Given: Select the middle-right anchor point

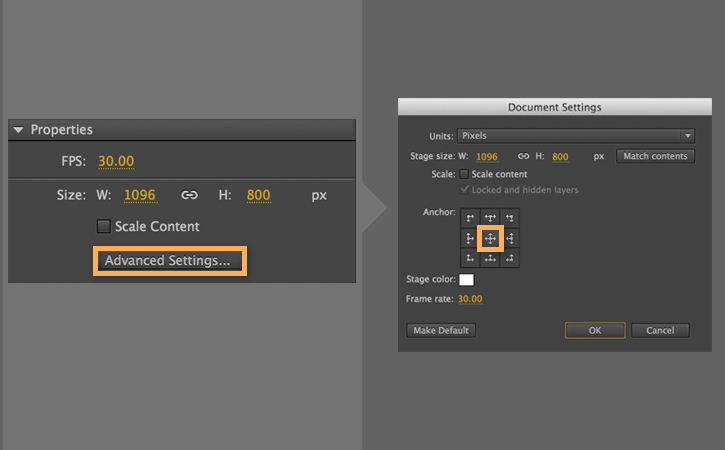Looking at the screenshot, I should 510,238.
